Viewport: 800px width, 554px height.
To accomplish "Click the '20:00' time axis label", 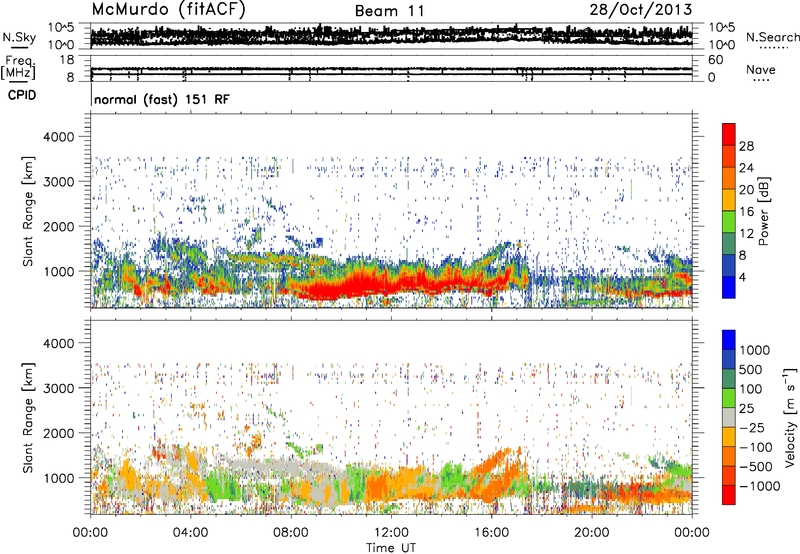I will 591,533.
